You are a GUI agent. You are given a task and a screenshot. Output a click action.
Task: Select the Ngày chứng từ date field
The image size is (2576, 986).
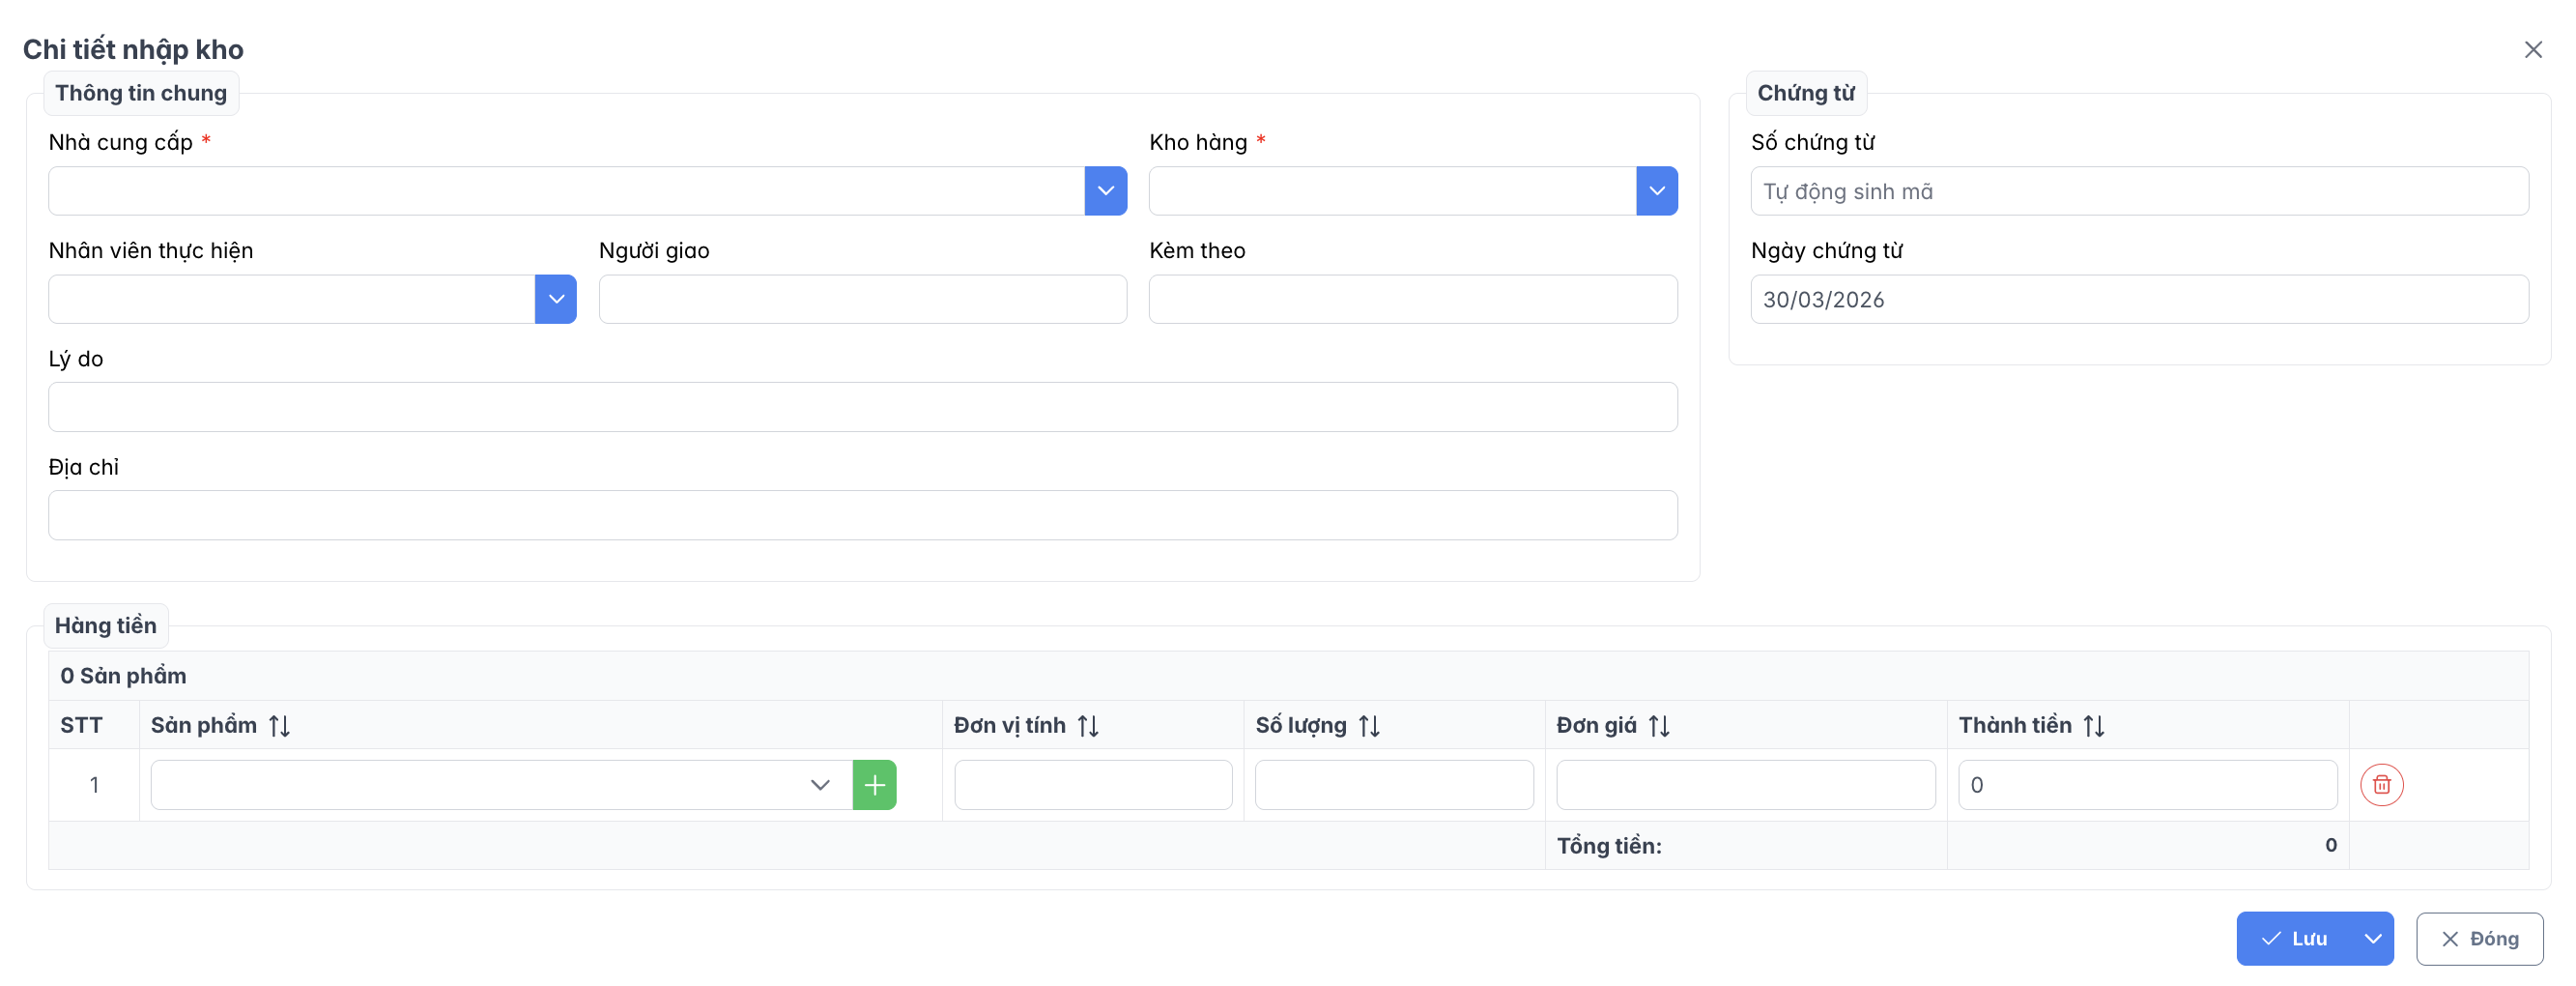pyautogui.click(x=2138, y=299)
